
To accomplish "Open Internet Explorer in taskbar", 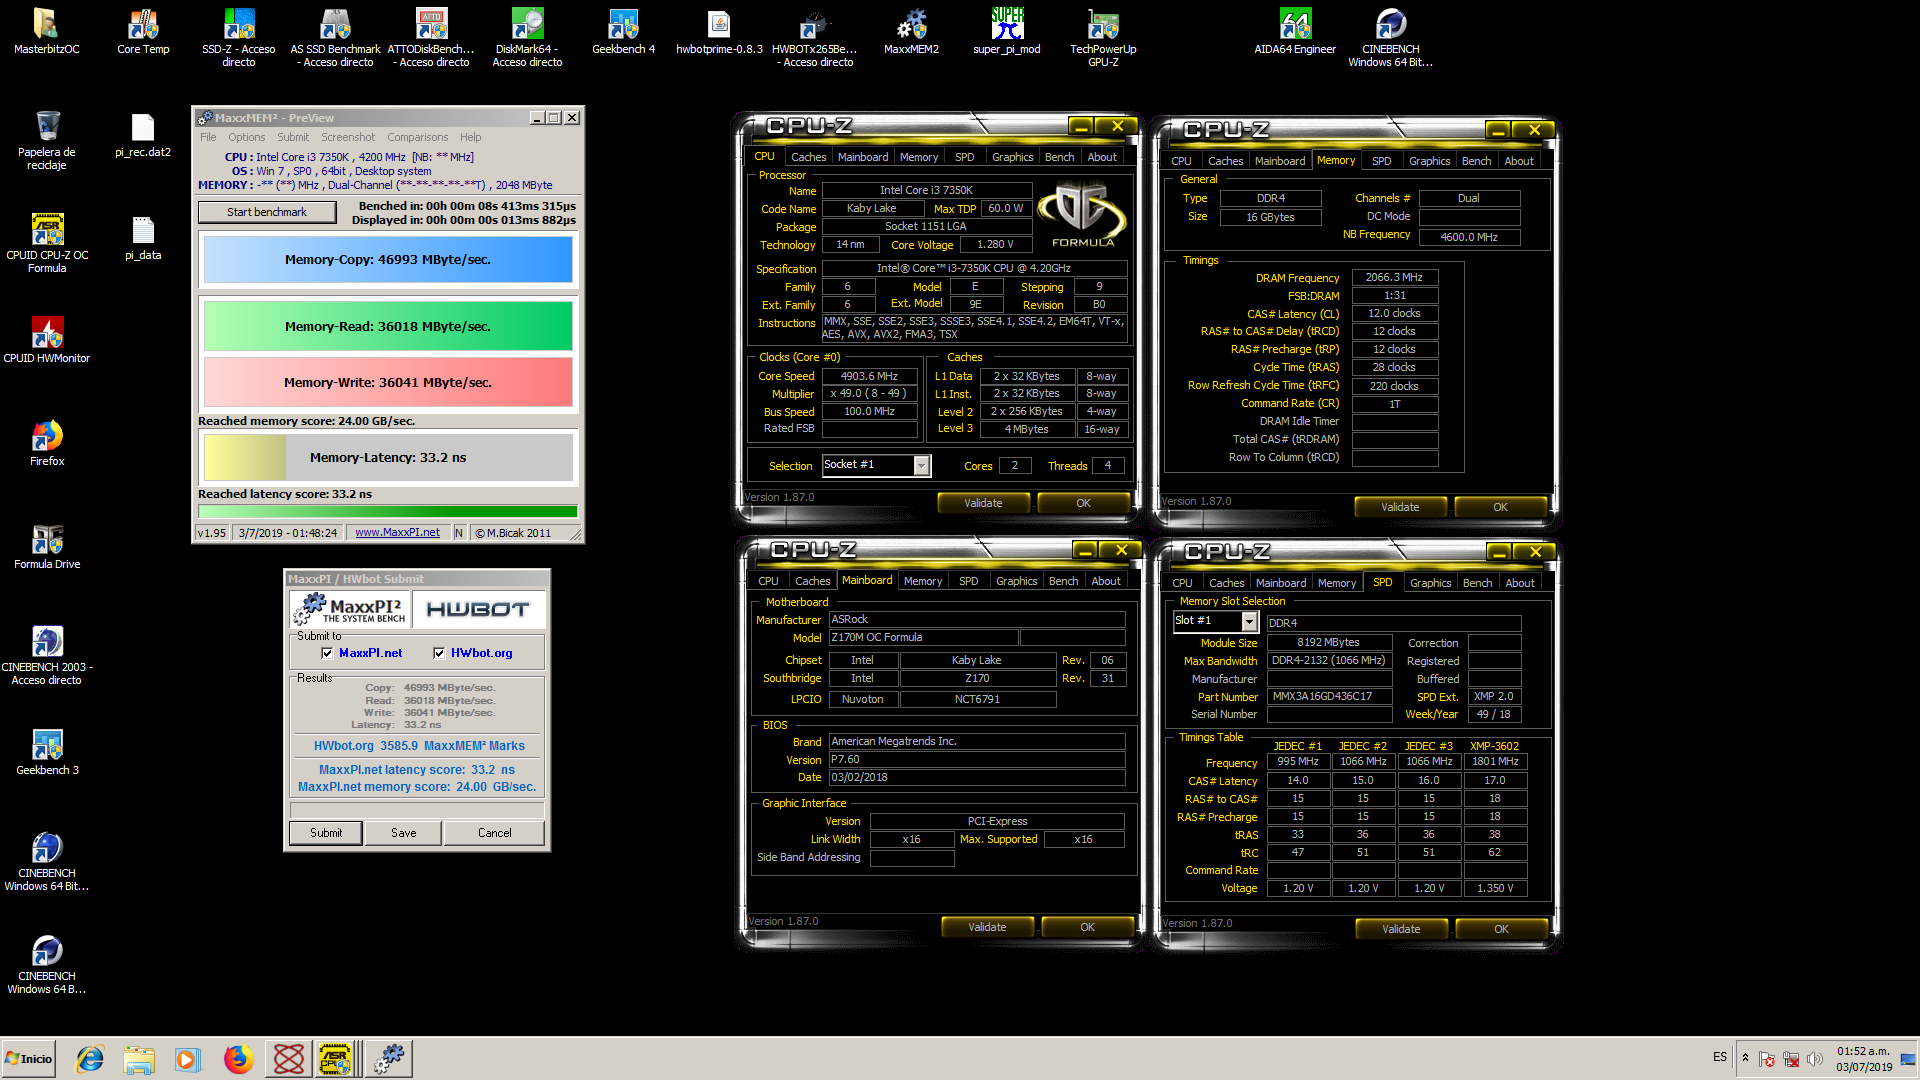I will point(90,1059).
